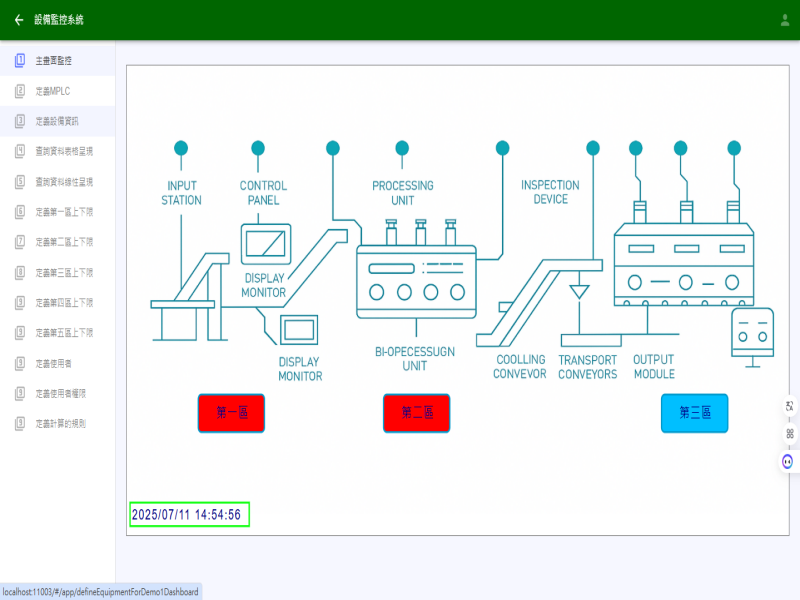Click the blue 第三區 button

pos(694,413)
